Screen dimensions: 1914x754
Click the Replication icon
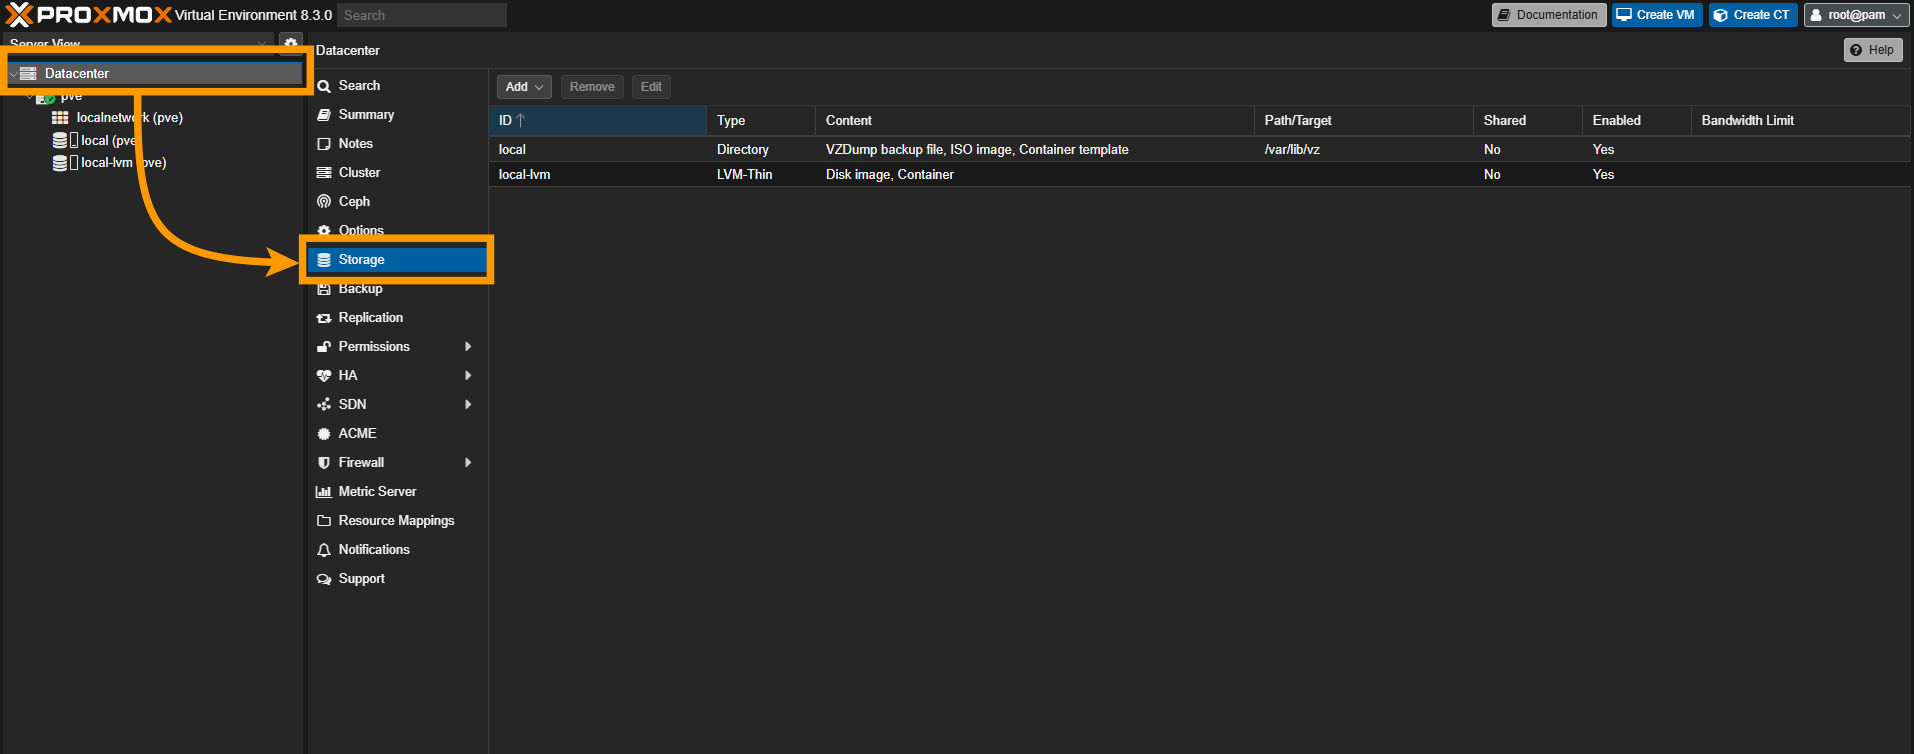(x=324, y=318)
